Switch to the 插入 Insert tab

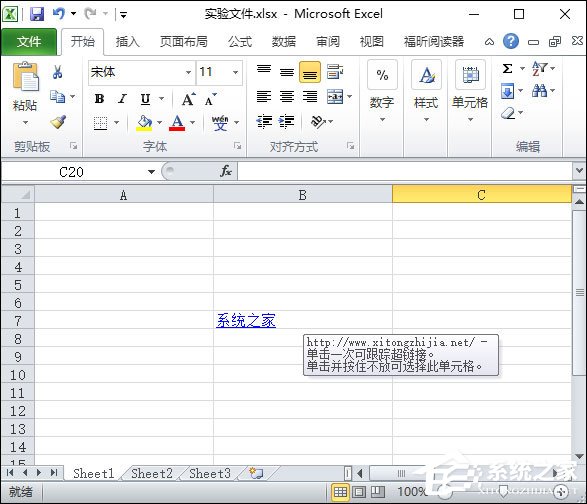[127, 42]
